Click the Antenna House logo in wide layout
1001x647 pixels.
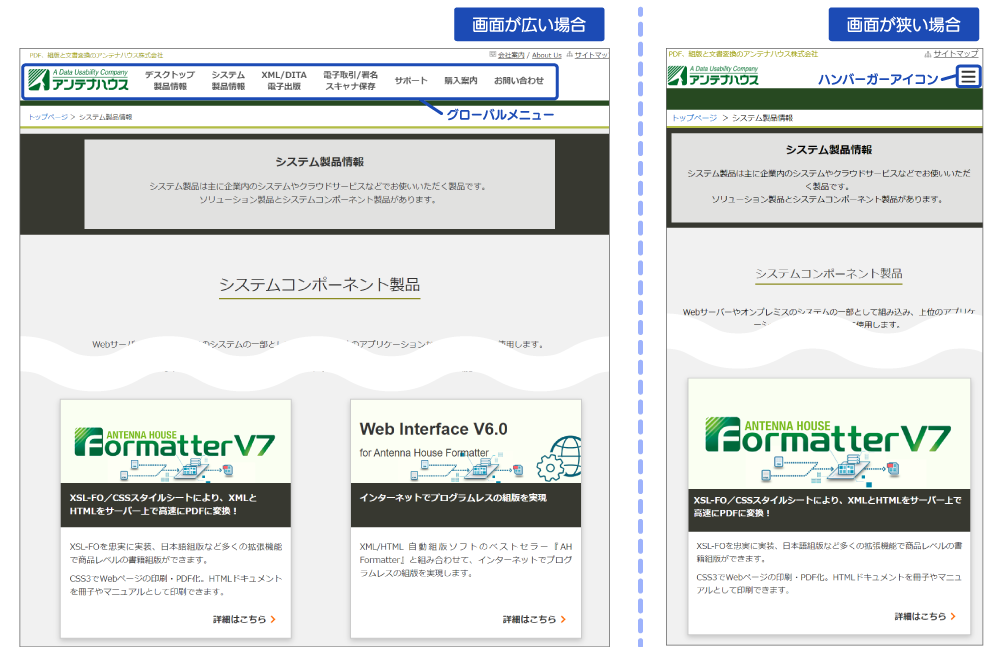(x=78, y=80)
